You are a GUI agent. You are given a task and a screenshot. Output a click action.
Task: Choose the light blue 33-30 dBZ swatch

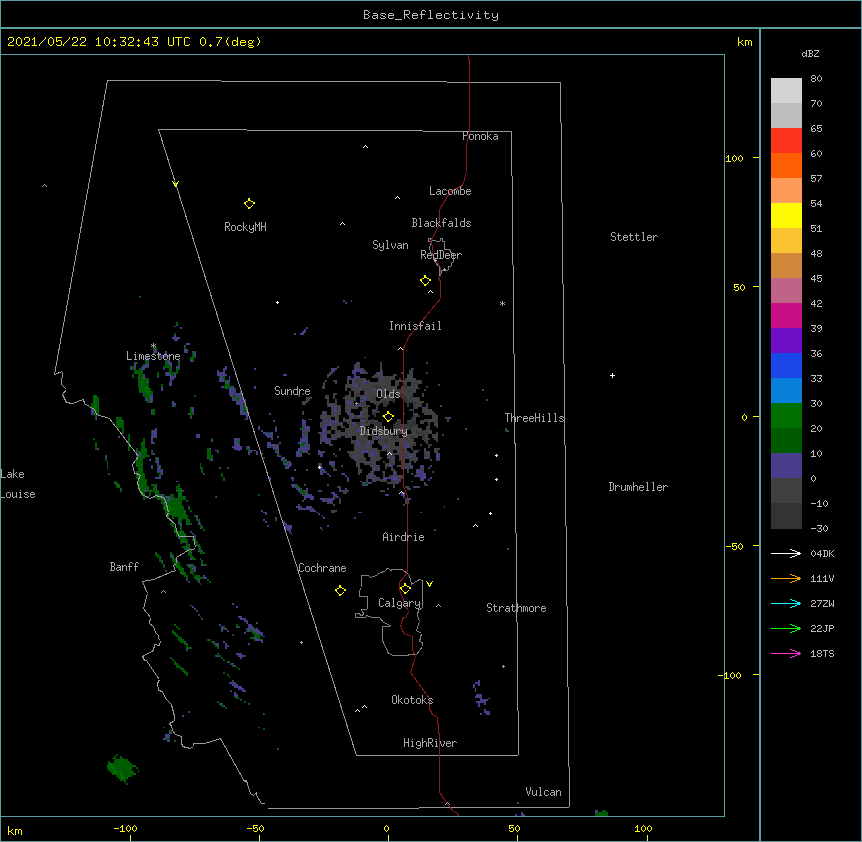pyautogui.click(x=786, y=391)
